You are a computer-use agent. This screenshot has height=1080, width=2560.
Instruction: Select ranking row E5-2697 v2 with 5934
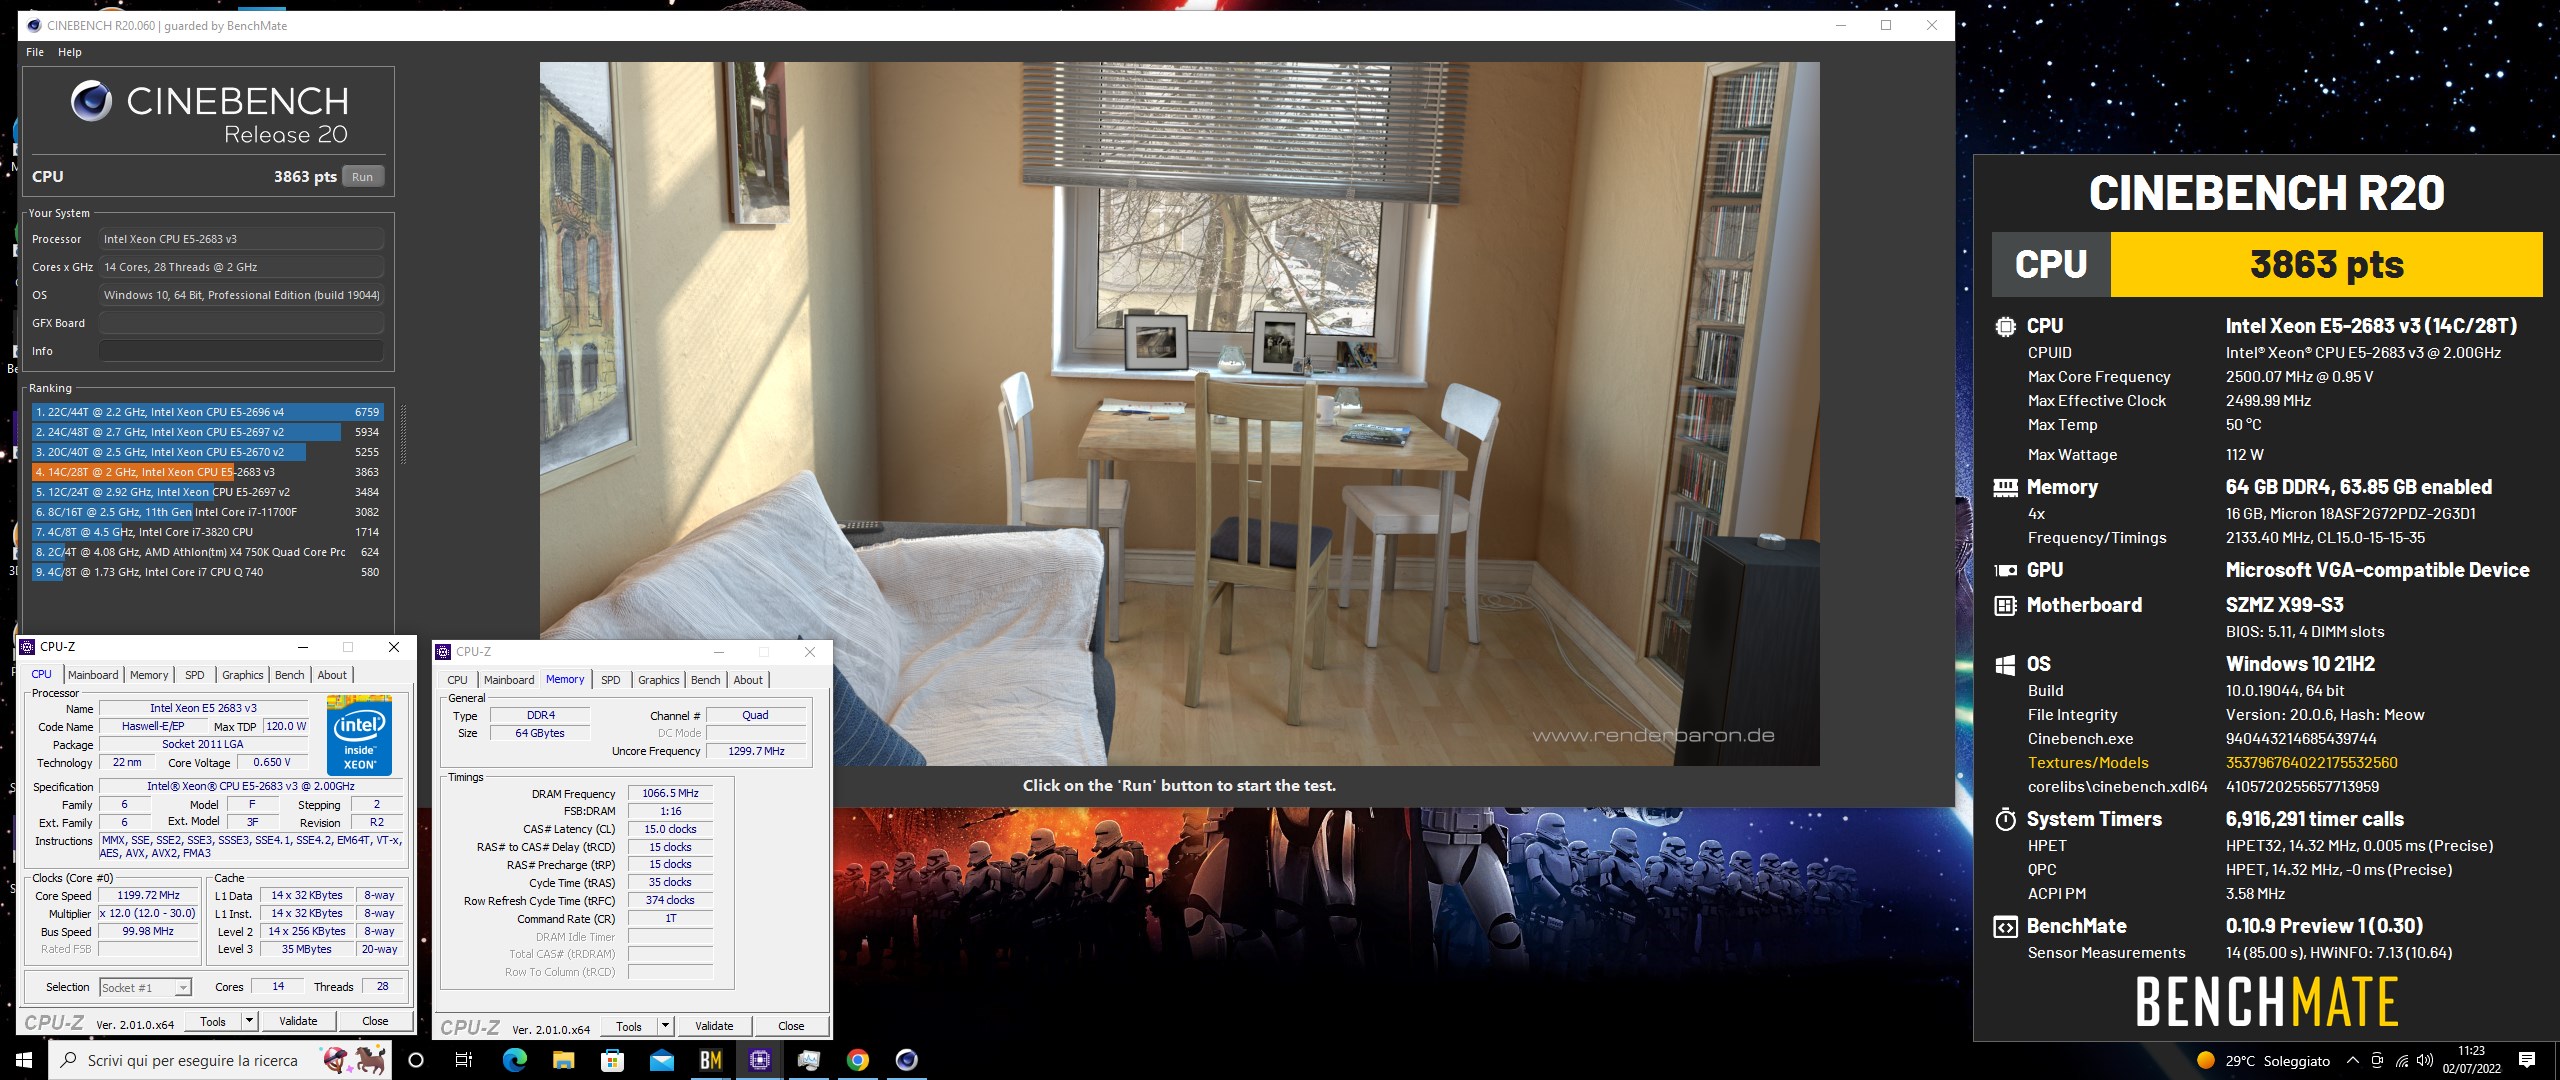(207, 432)
